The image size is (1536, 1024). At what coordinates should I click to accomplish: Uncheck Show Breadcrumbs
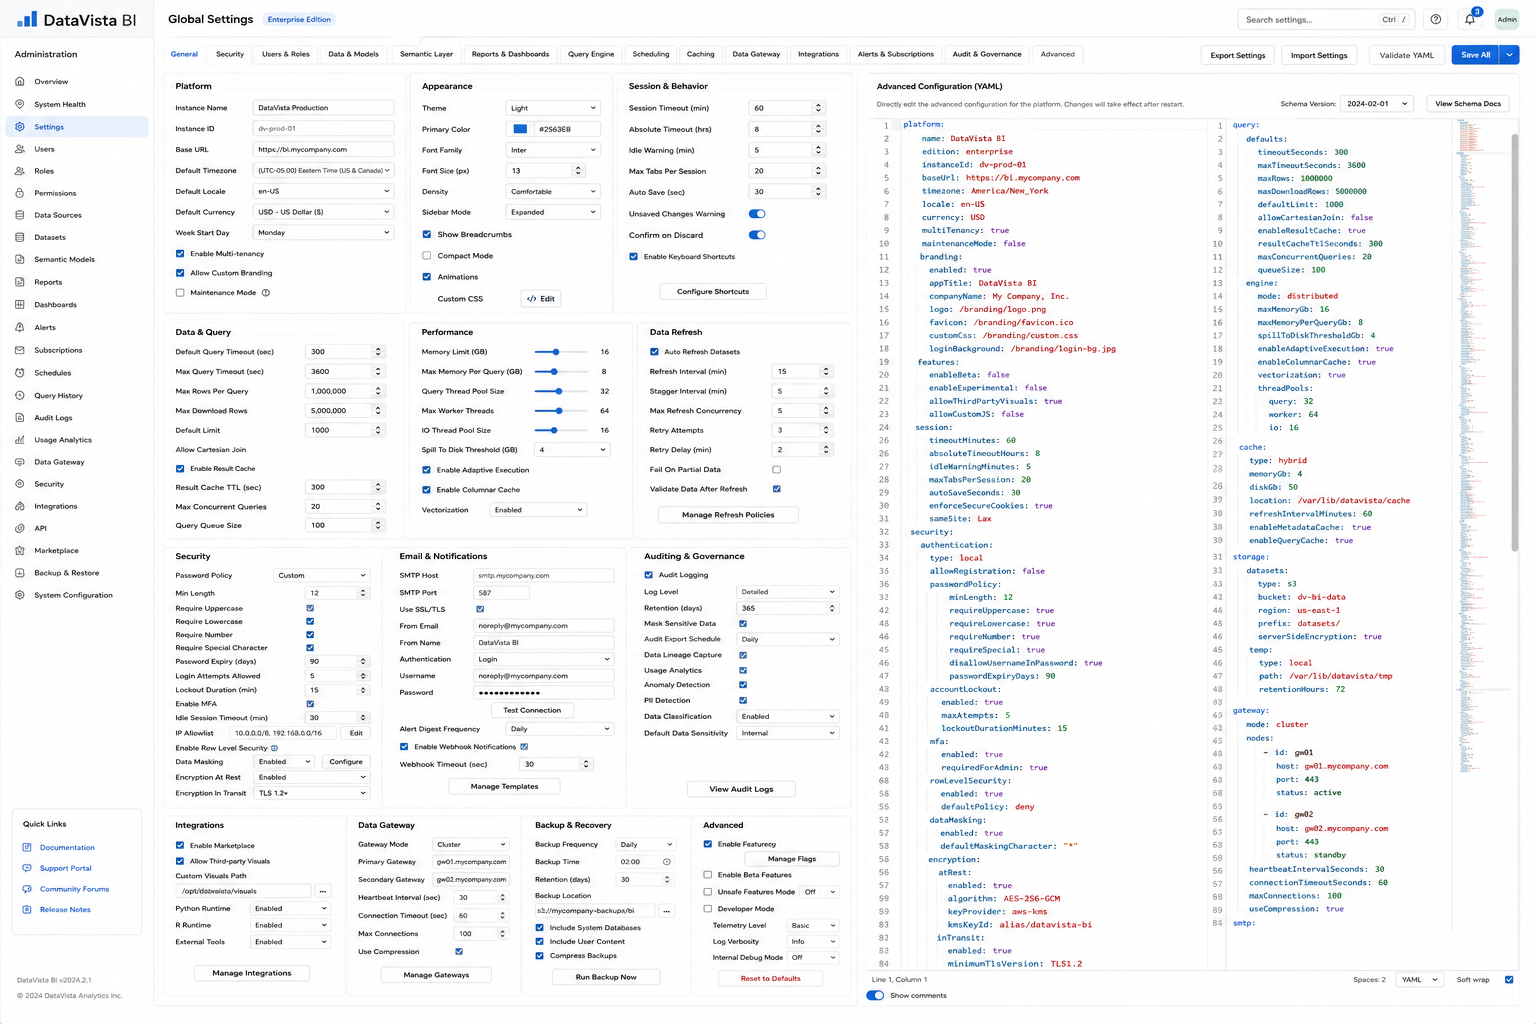tap(427, 235)
